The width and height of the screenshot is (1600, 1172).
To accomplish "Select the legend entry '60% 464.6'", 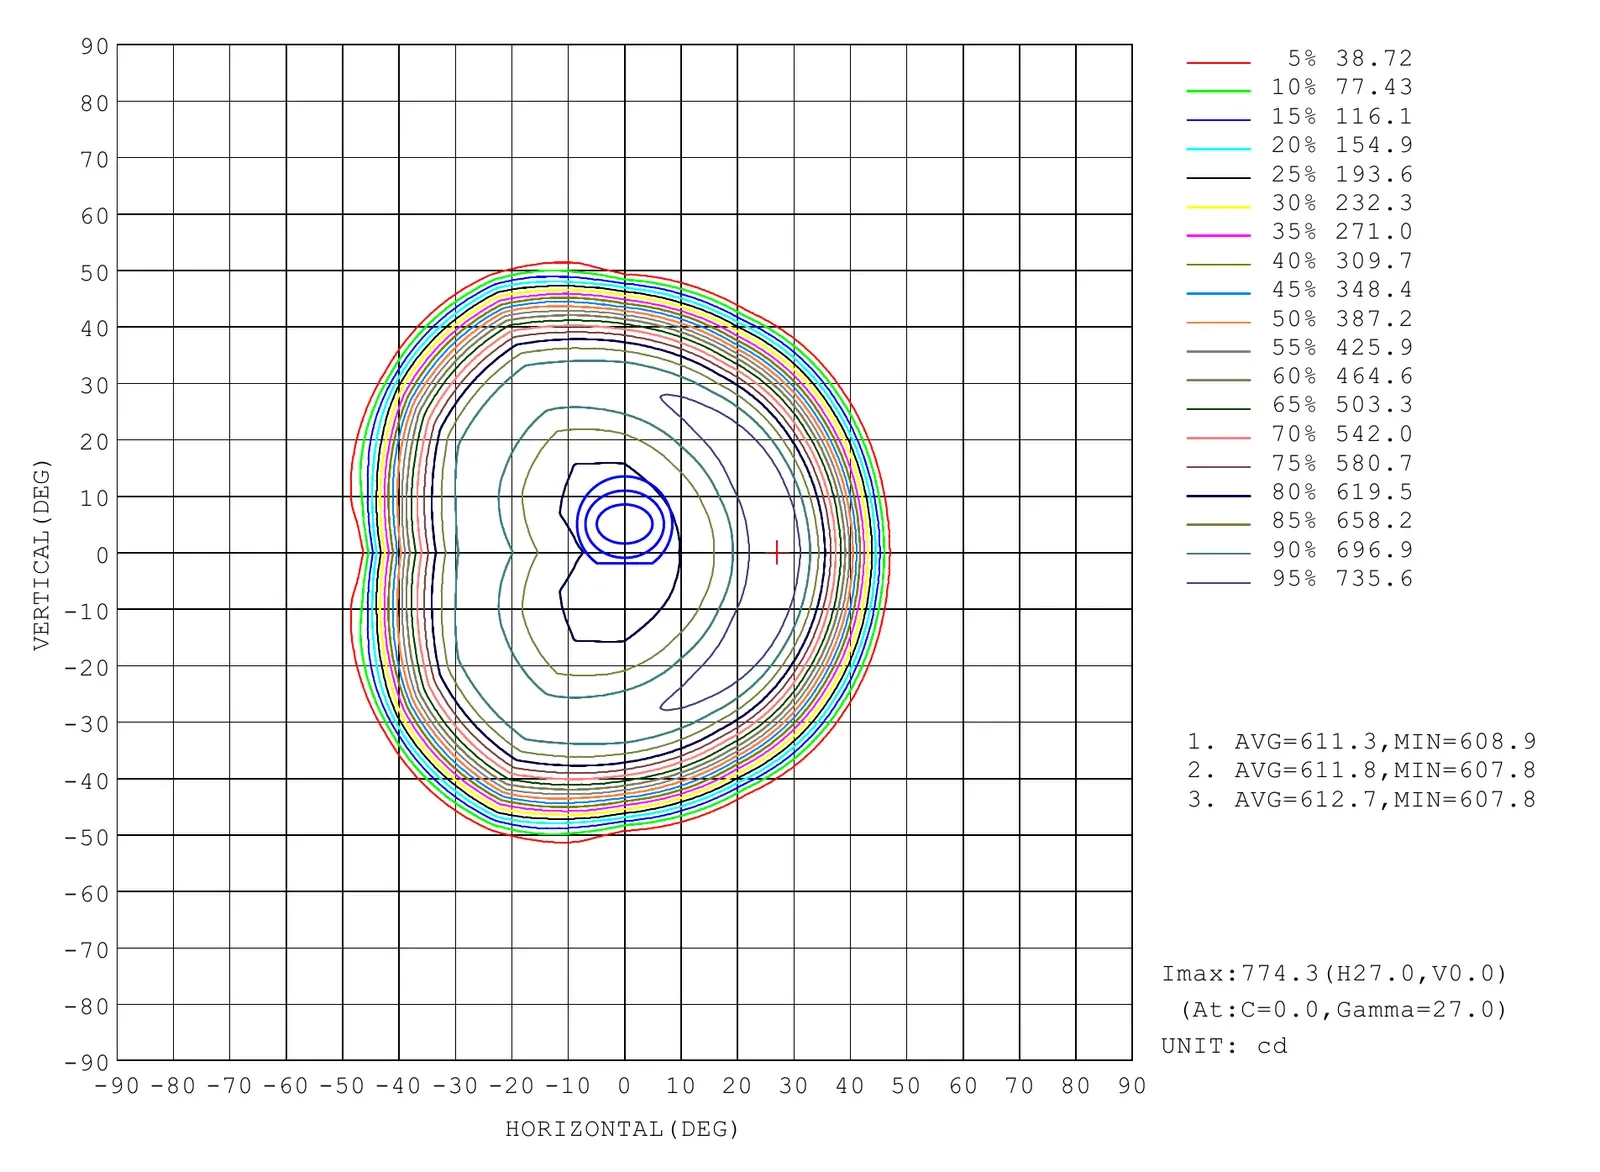I will point(1299,377).
